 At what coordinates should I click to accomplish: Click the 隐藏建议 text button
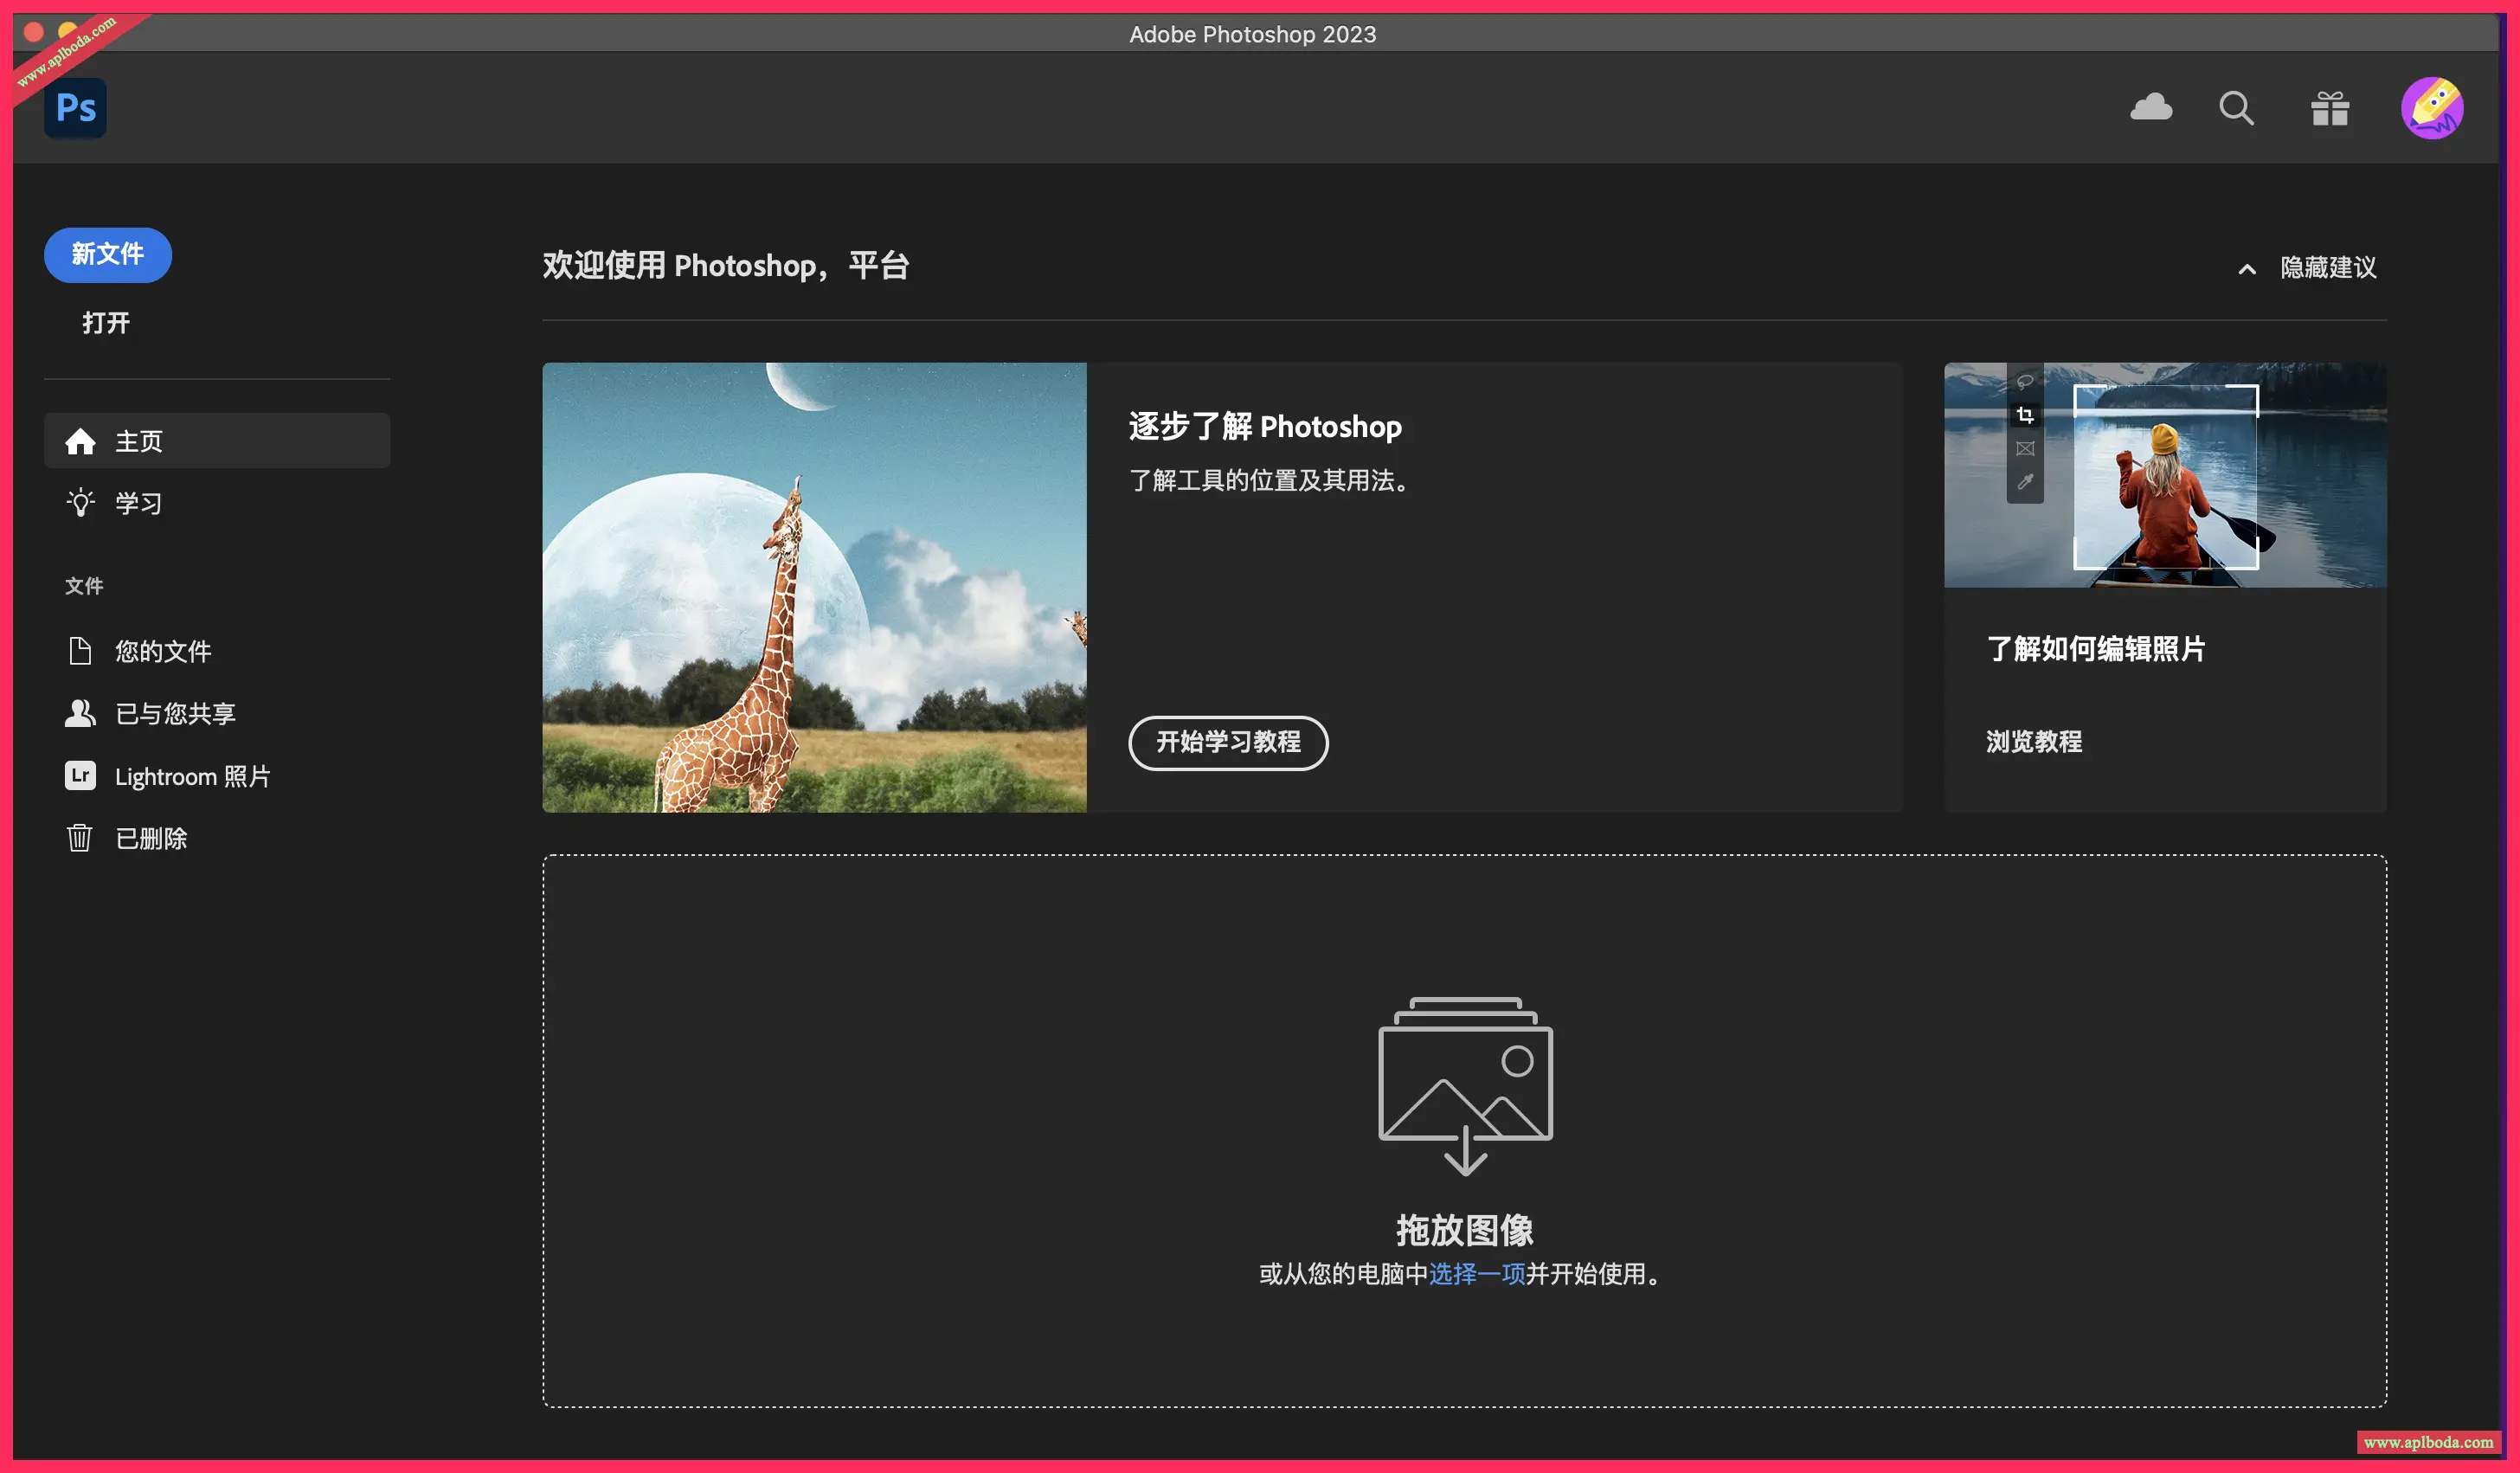(x=2328, y=268)
